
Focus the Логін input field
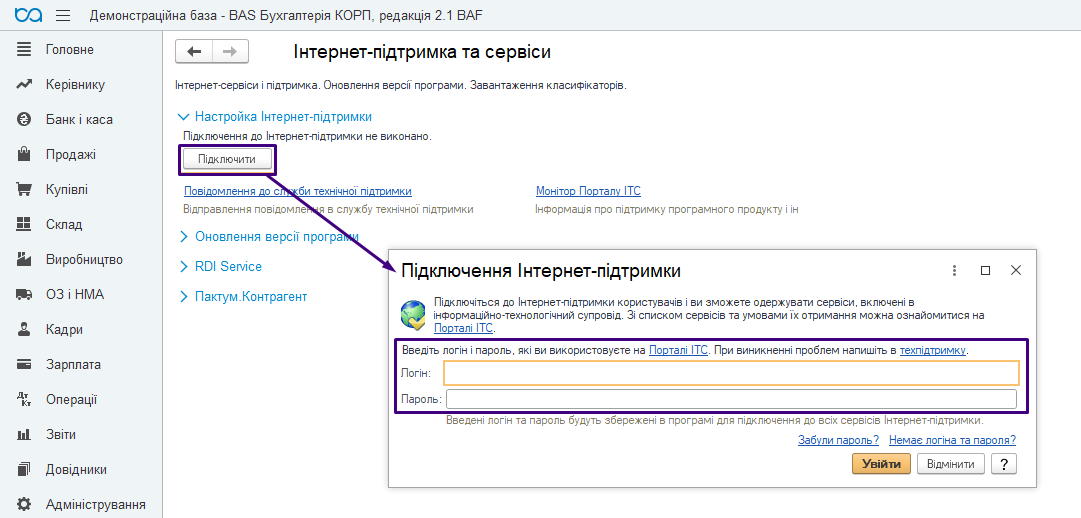(x=731, y=373)
